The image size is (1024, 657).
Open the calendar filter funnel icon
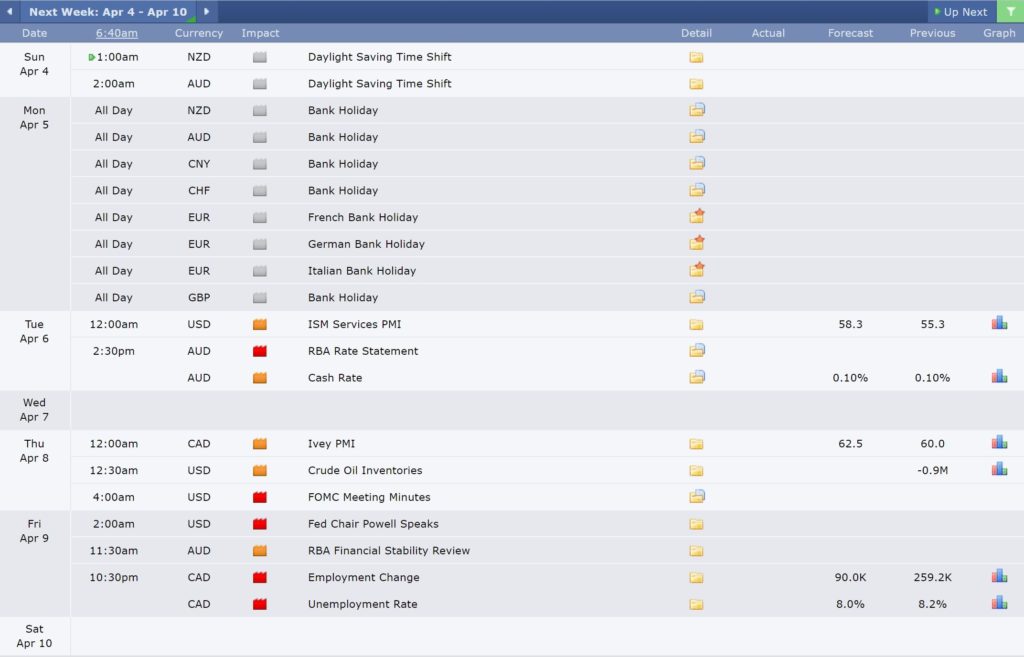point(1011,12)
